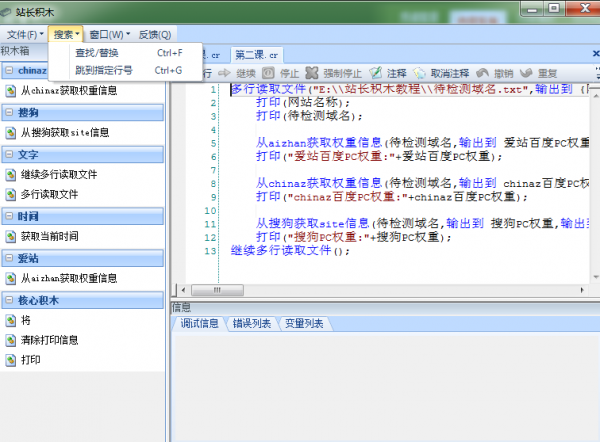
Task: Select 多行读取文件 block in sidebar
Action: tap(49, 194)
